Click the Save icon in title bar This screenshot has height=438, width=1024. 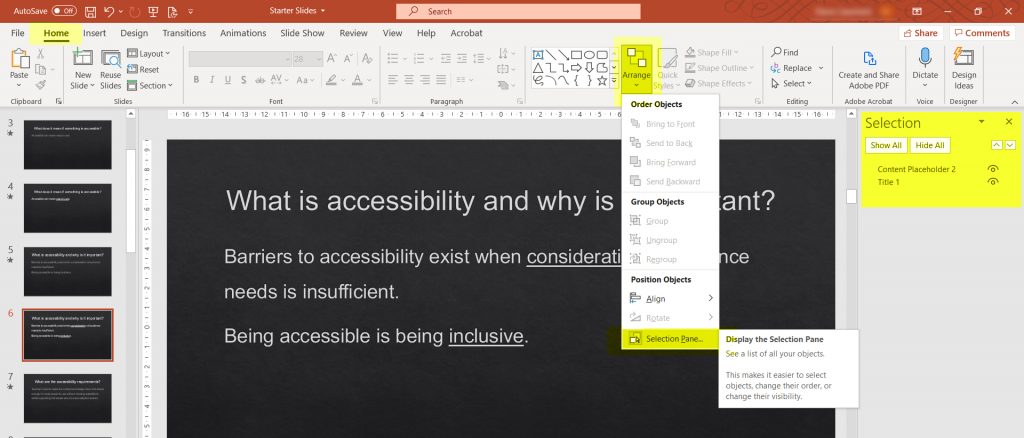92,11
